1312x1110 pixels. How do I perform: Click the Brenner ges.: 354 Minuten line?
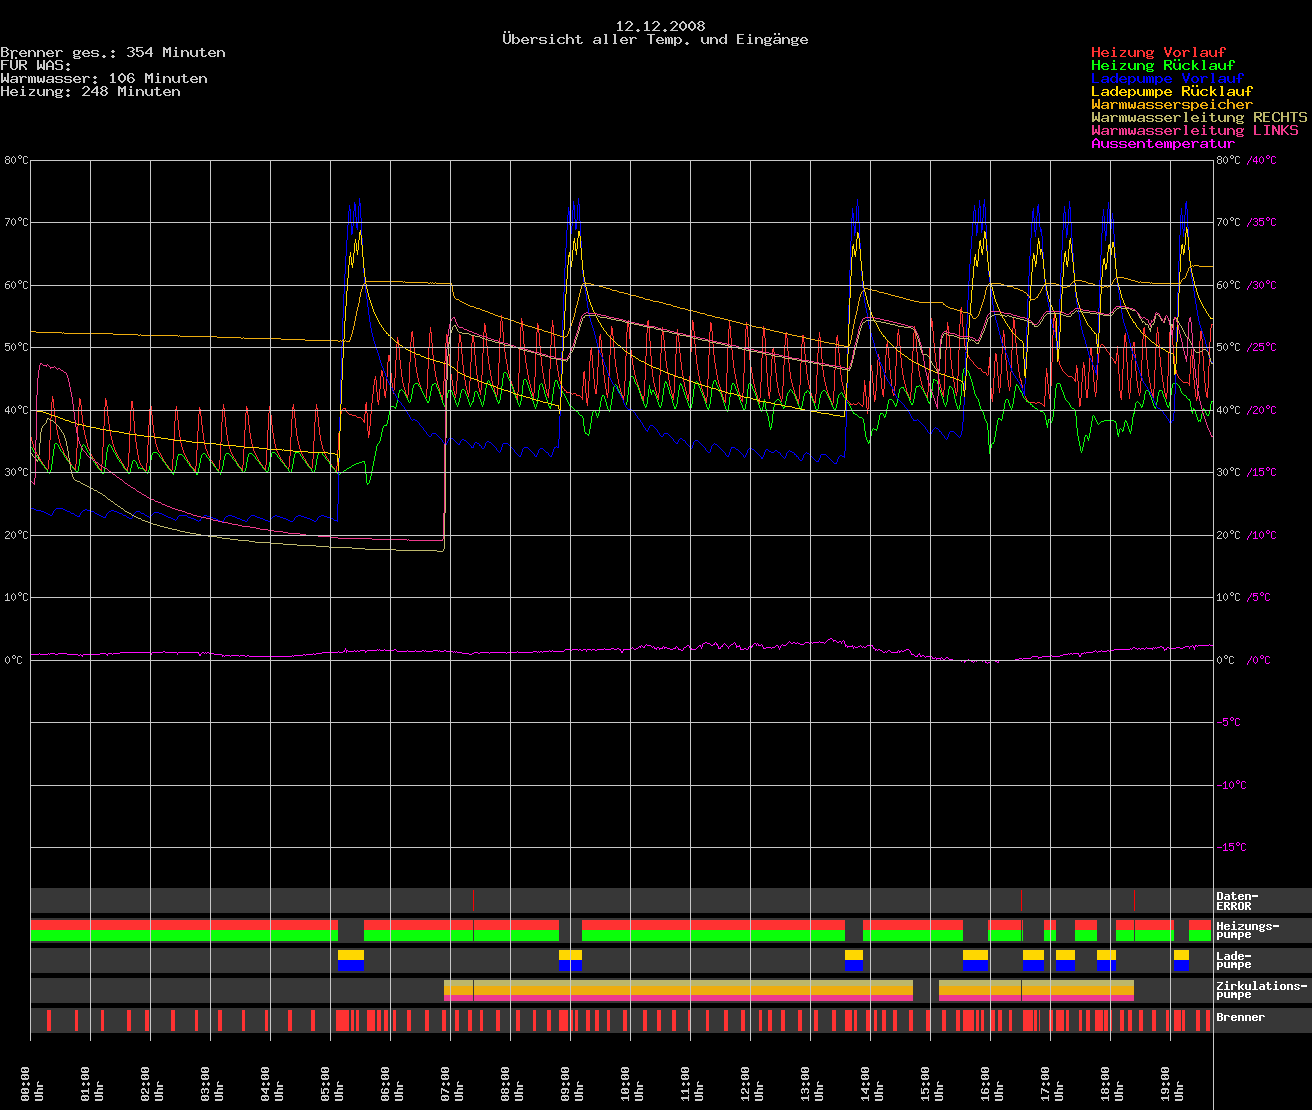tap(113, 52)
